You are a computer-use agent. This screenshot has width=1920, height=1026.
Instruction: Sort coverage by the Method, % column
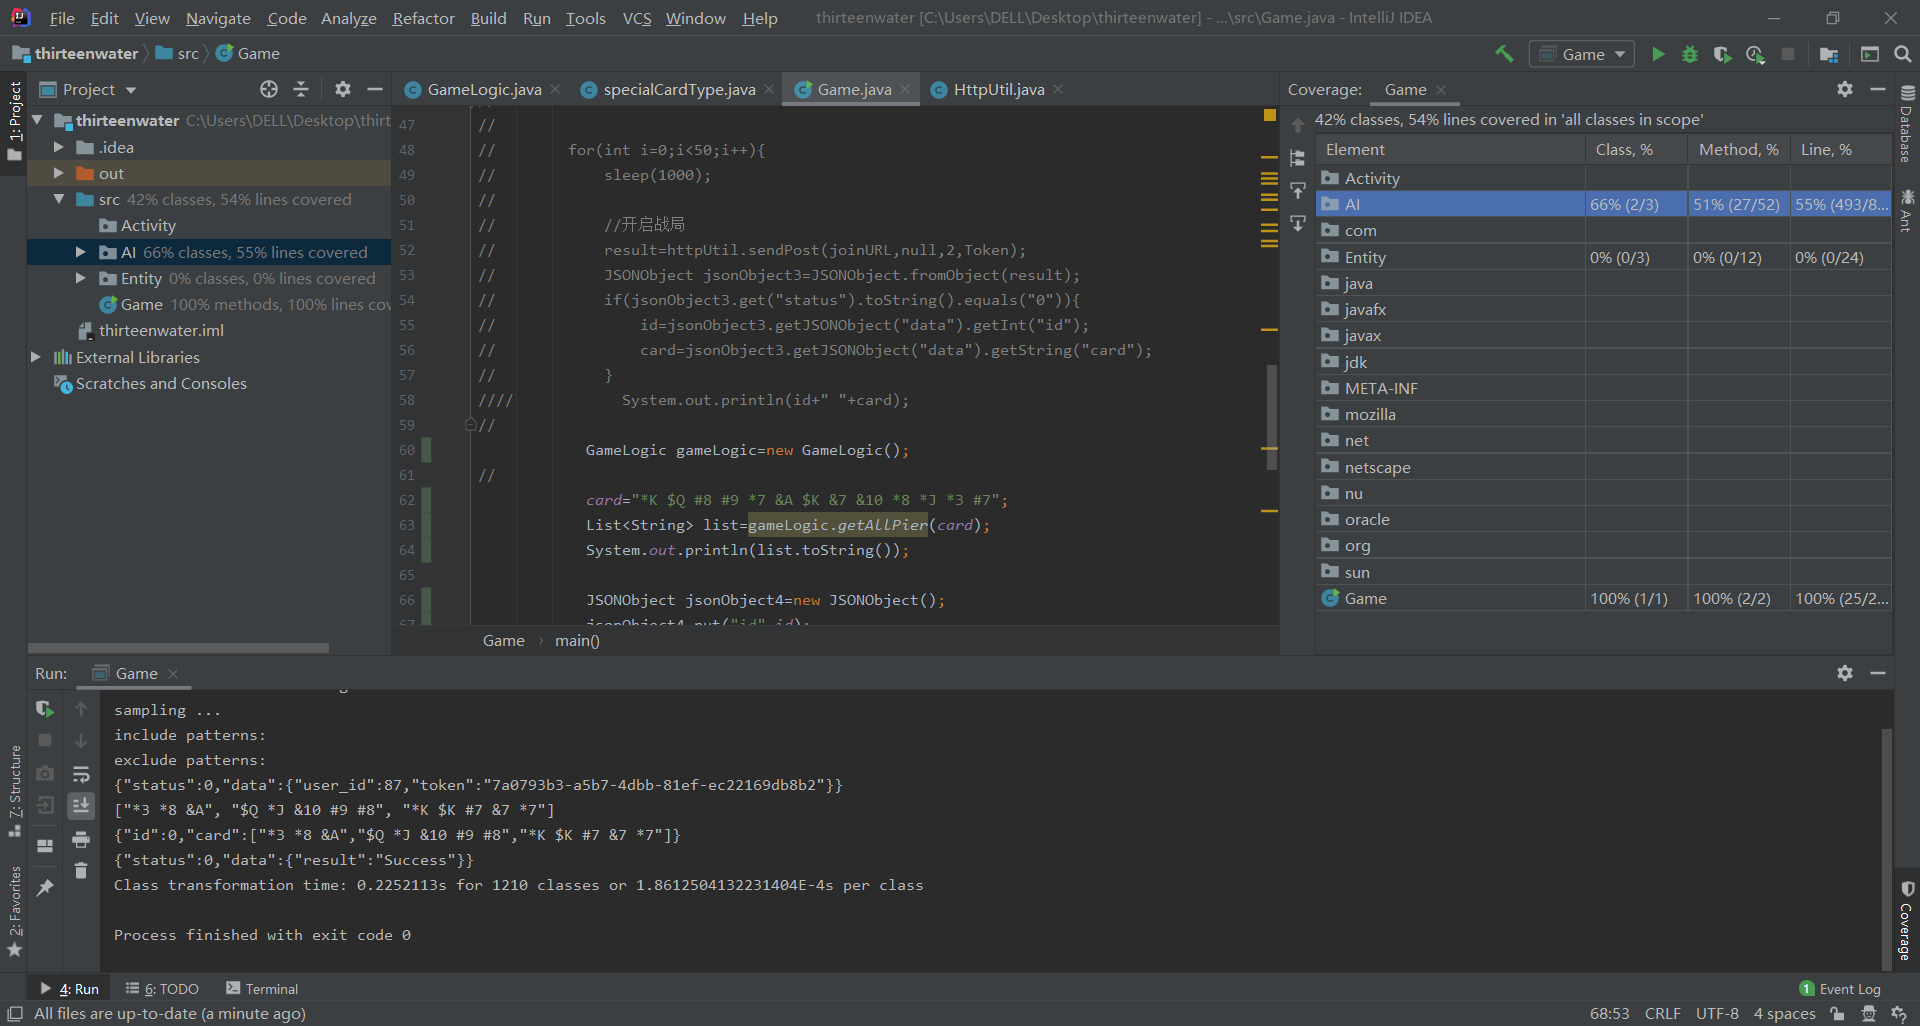[1738, 149]
